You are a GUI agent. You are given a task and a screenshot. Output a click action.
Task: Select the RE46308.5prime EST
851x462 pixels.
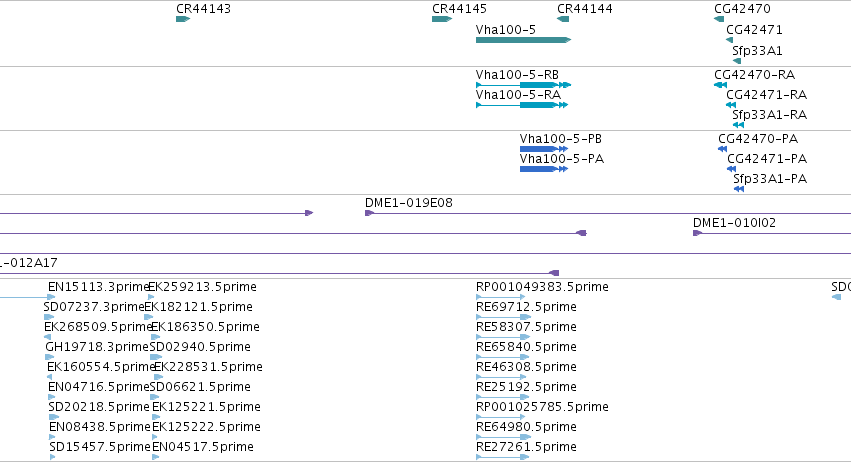point(501,377)
